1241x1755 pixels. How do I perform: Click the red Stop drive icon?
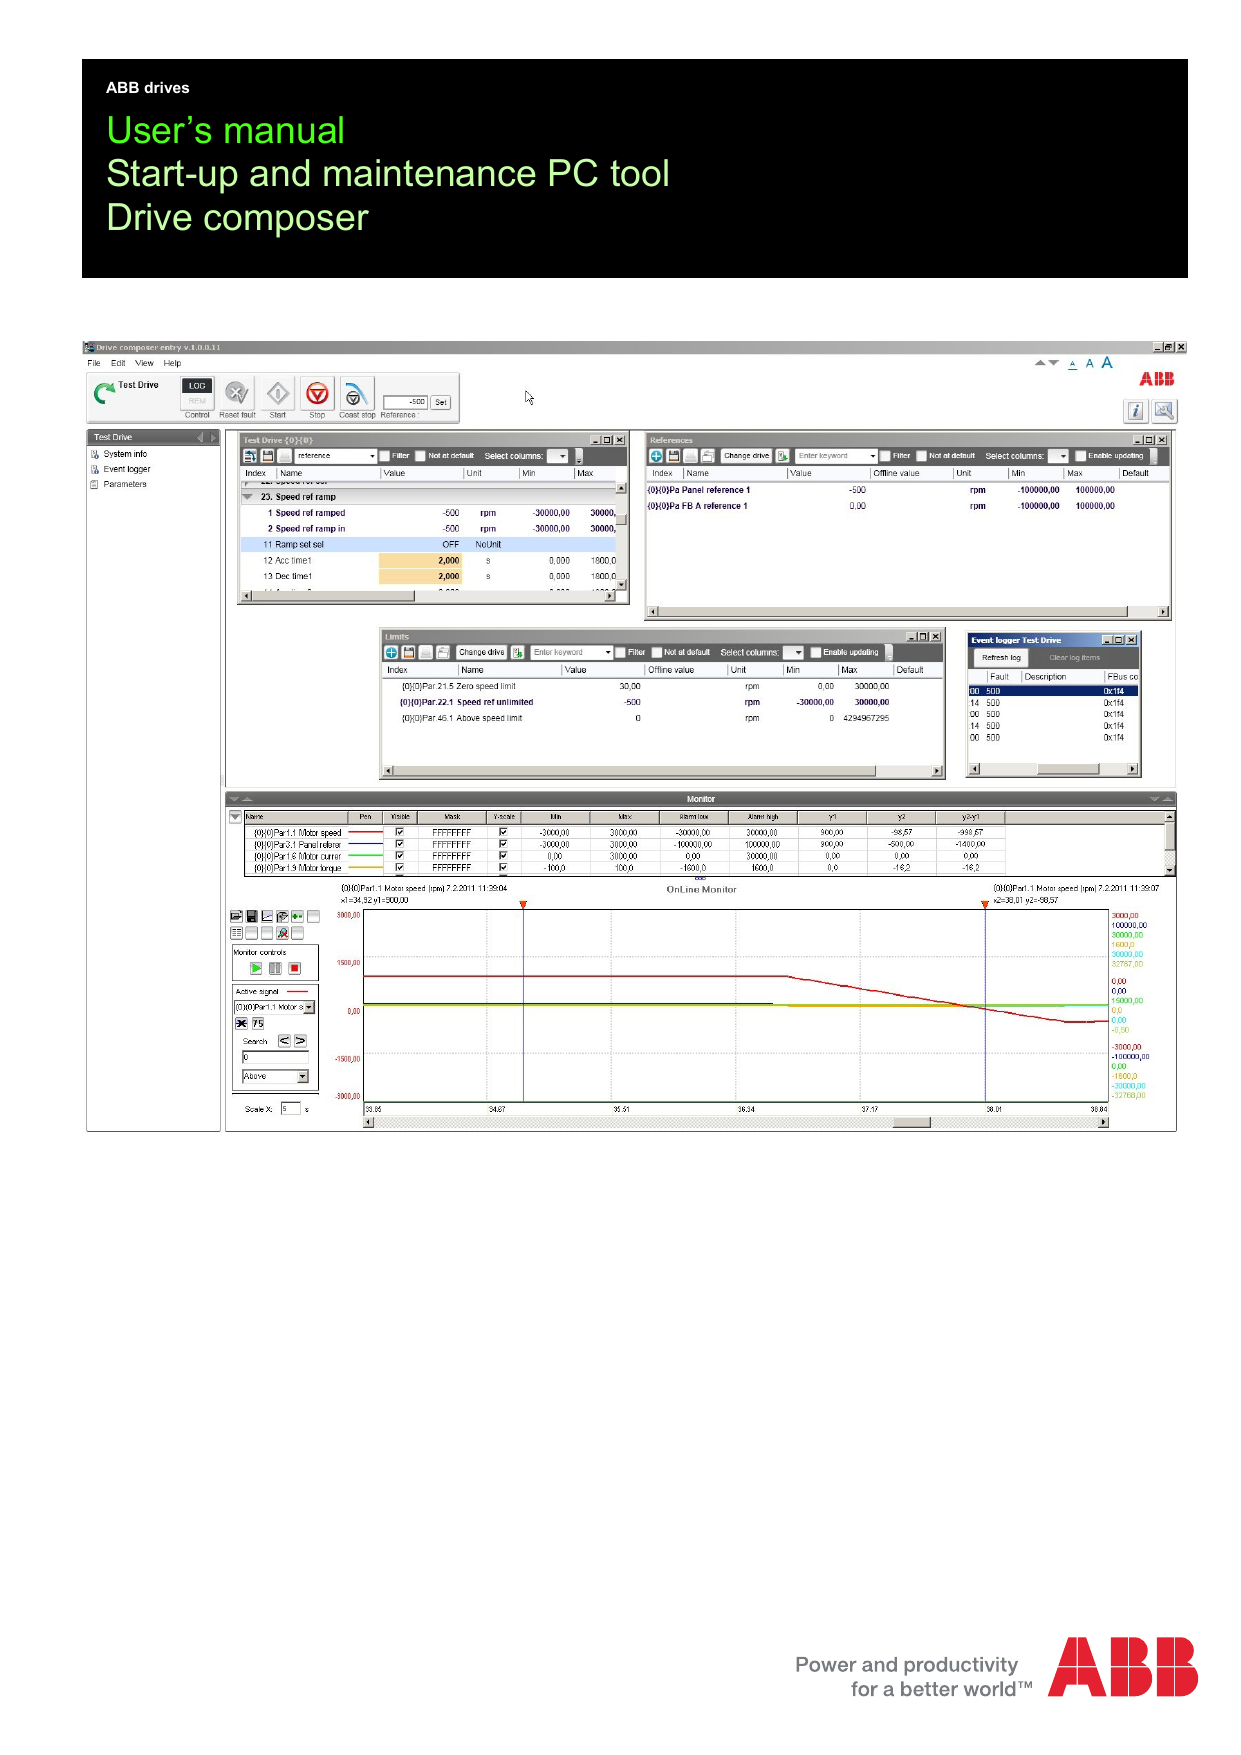tap(317, 393)
